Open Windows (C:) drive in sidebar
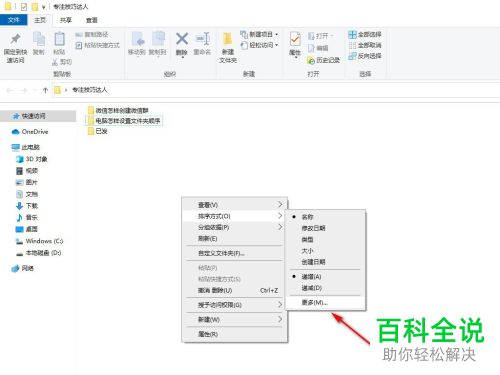Image resolution: width=500 pixels, height=375 pixels. pos(39,241)
